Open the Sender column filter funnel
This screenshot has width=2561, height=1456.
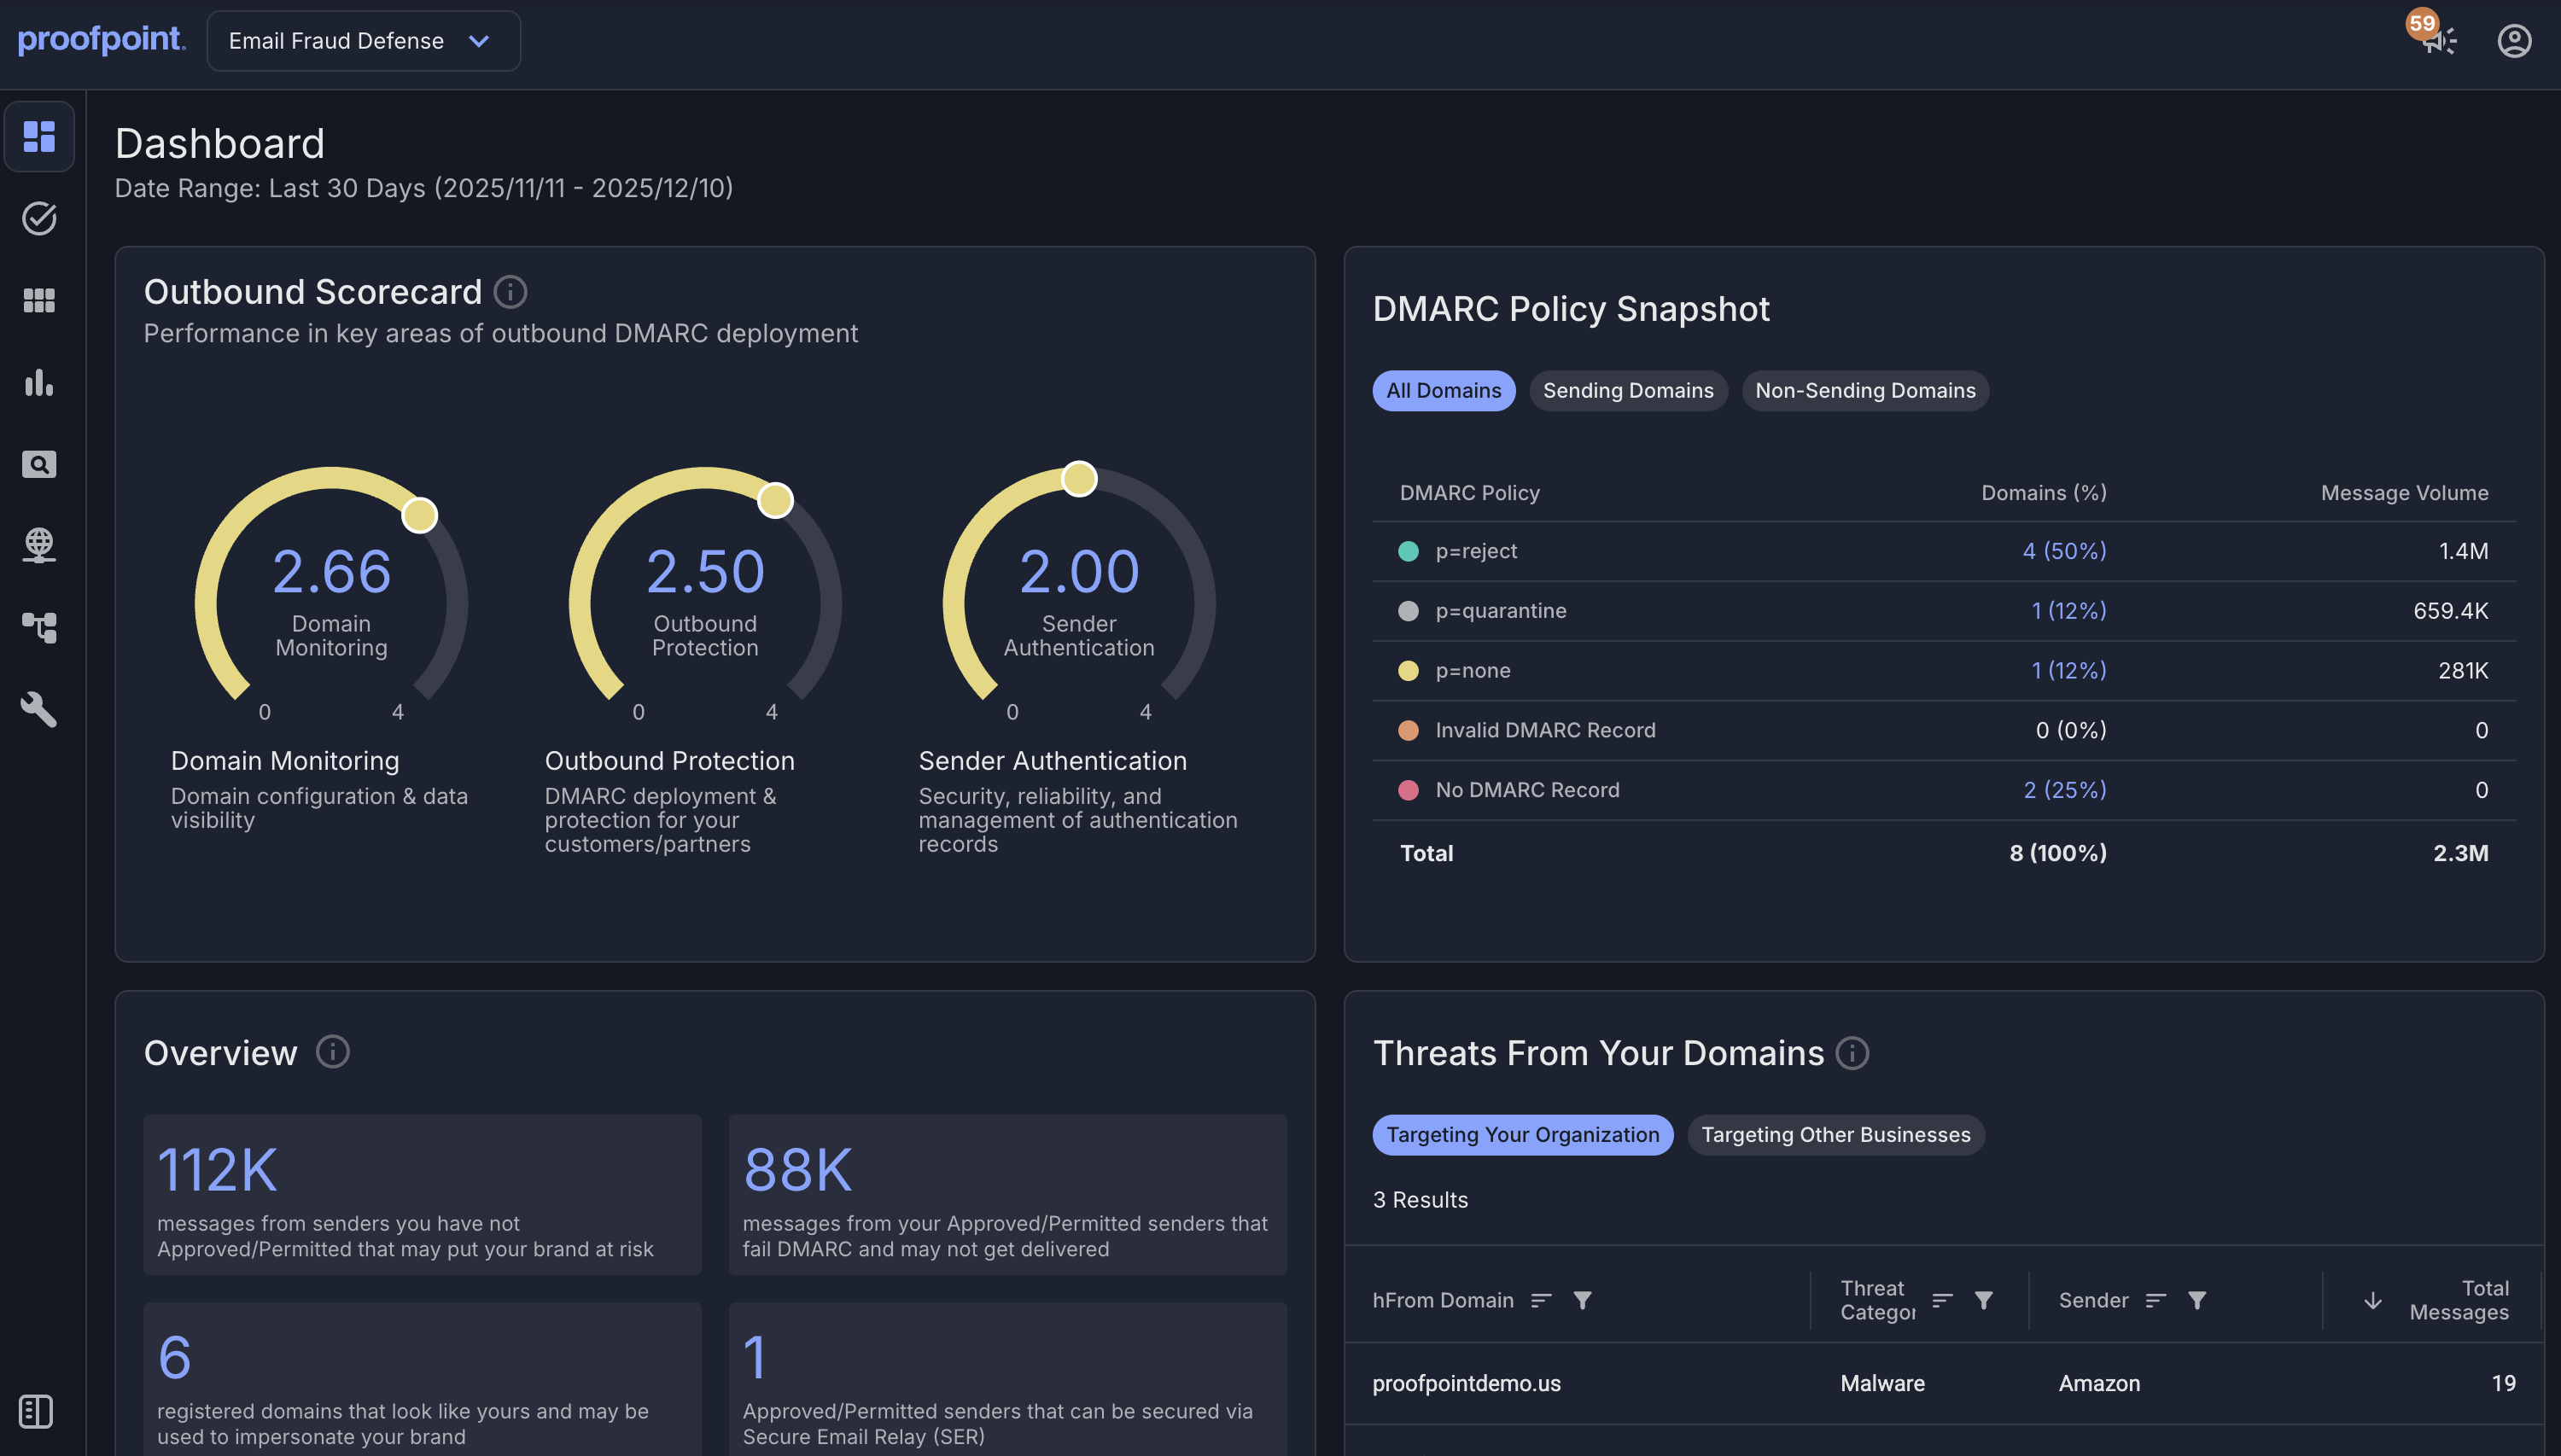click(2196, 1300)
